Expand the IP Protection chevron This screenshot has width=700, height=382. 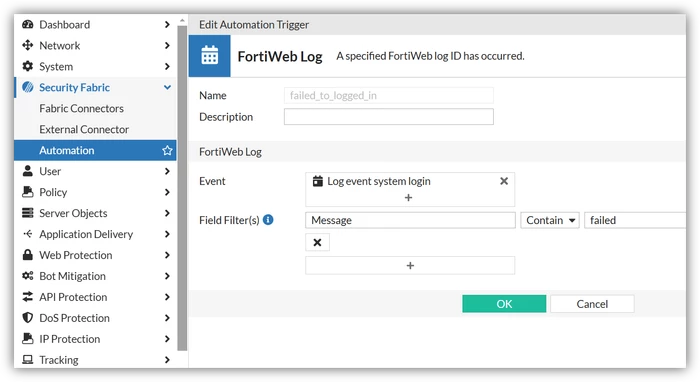[x=167, y=339]
